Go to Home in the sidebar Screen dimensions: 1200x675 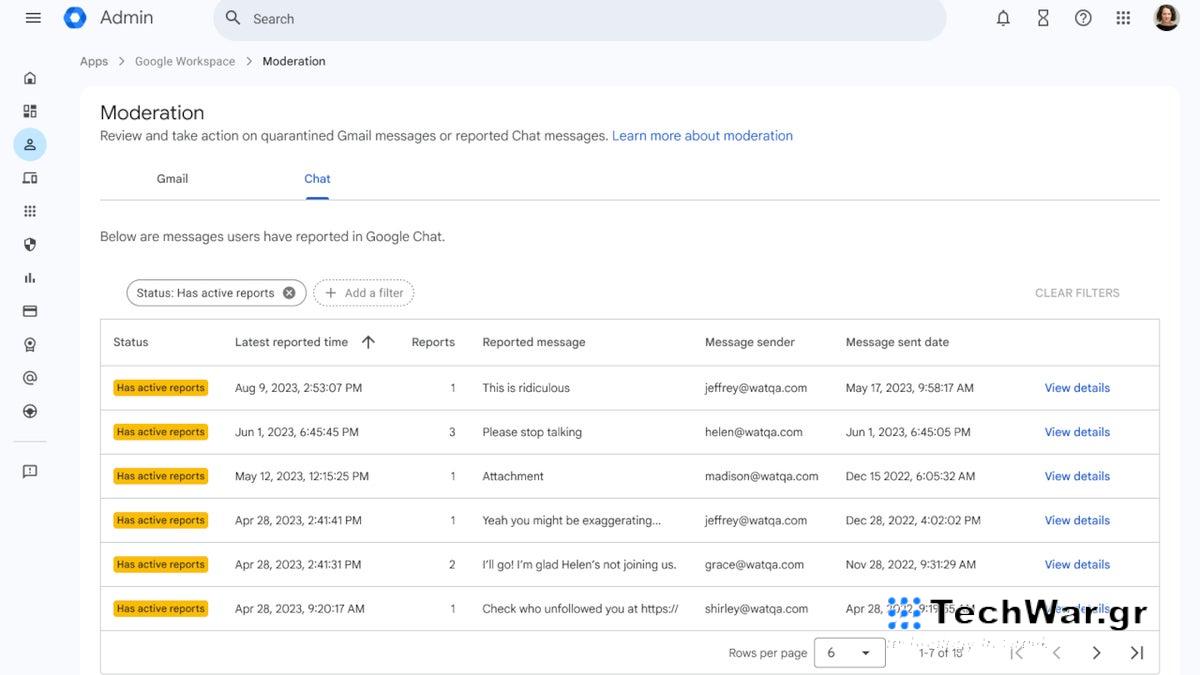[x=30, y=78]
